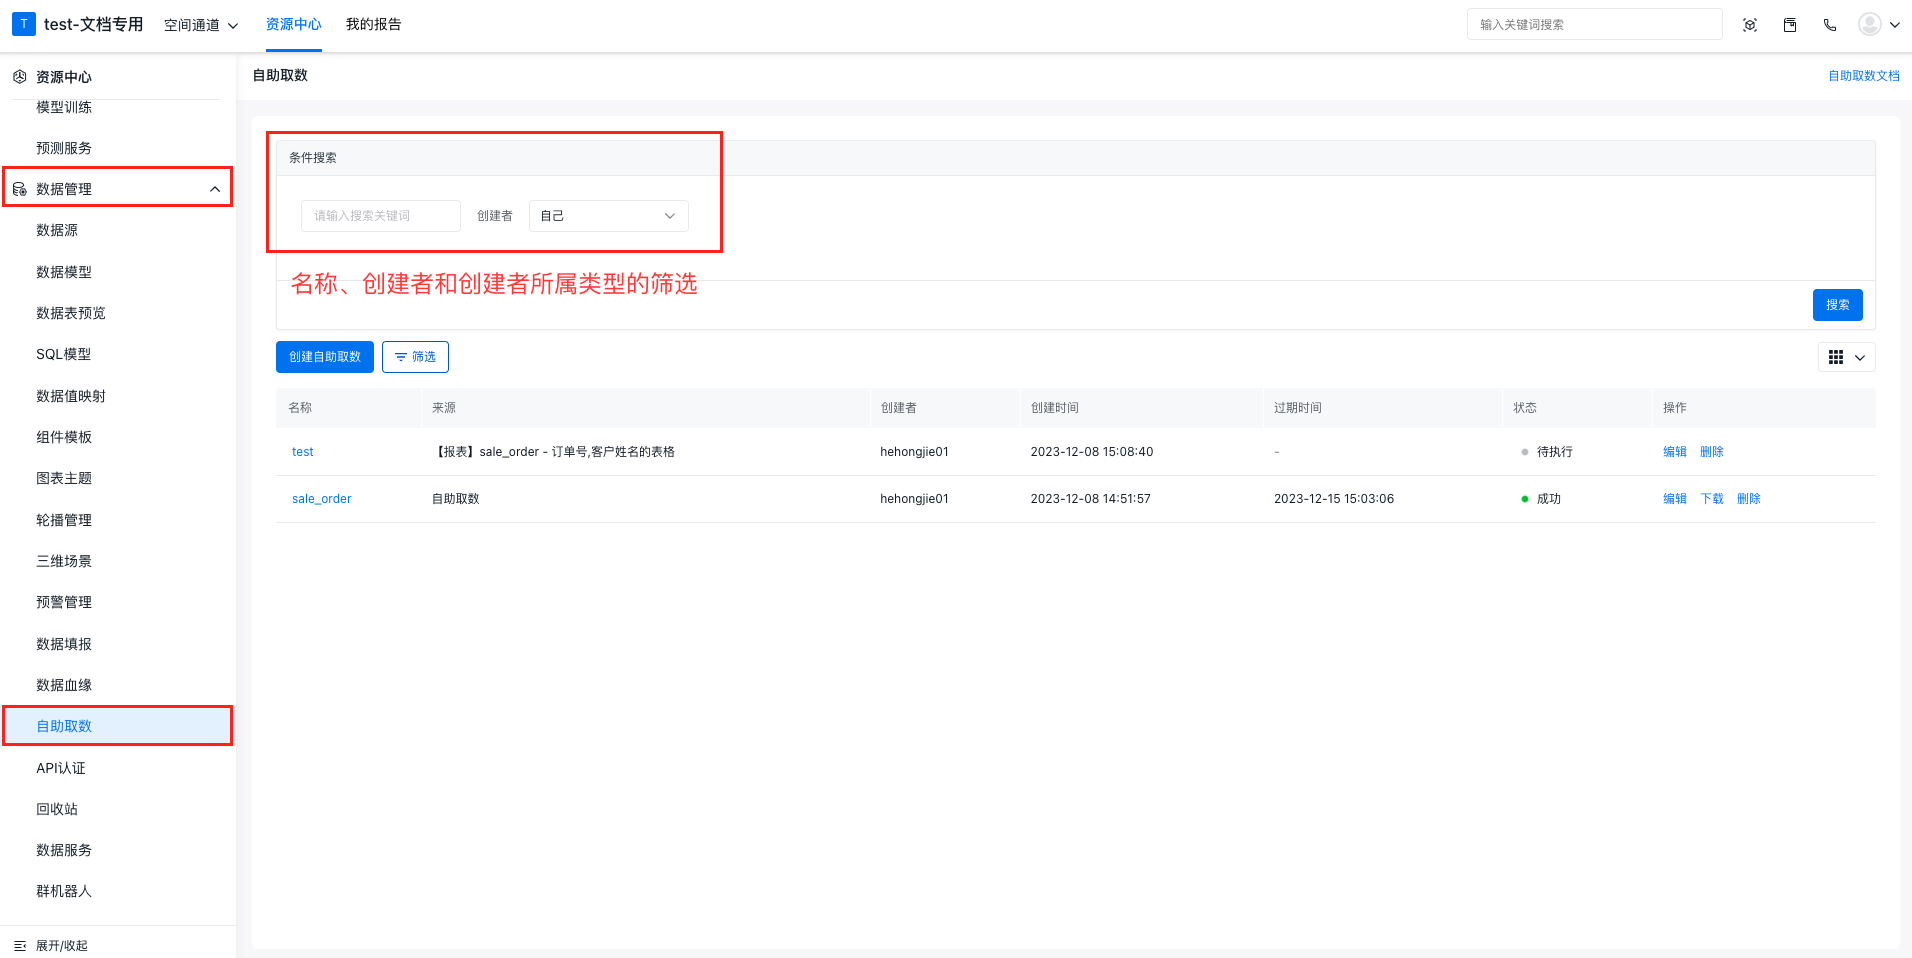1912x958 pixels.
Task: Click 编辑 for the test row
Action: pyautogui.click(x=1675, y=452)
